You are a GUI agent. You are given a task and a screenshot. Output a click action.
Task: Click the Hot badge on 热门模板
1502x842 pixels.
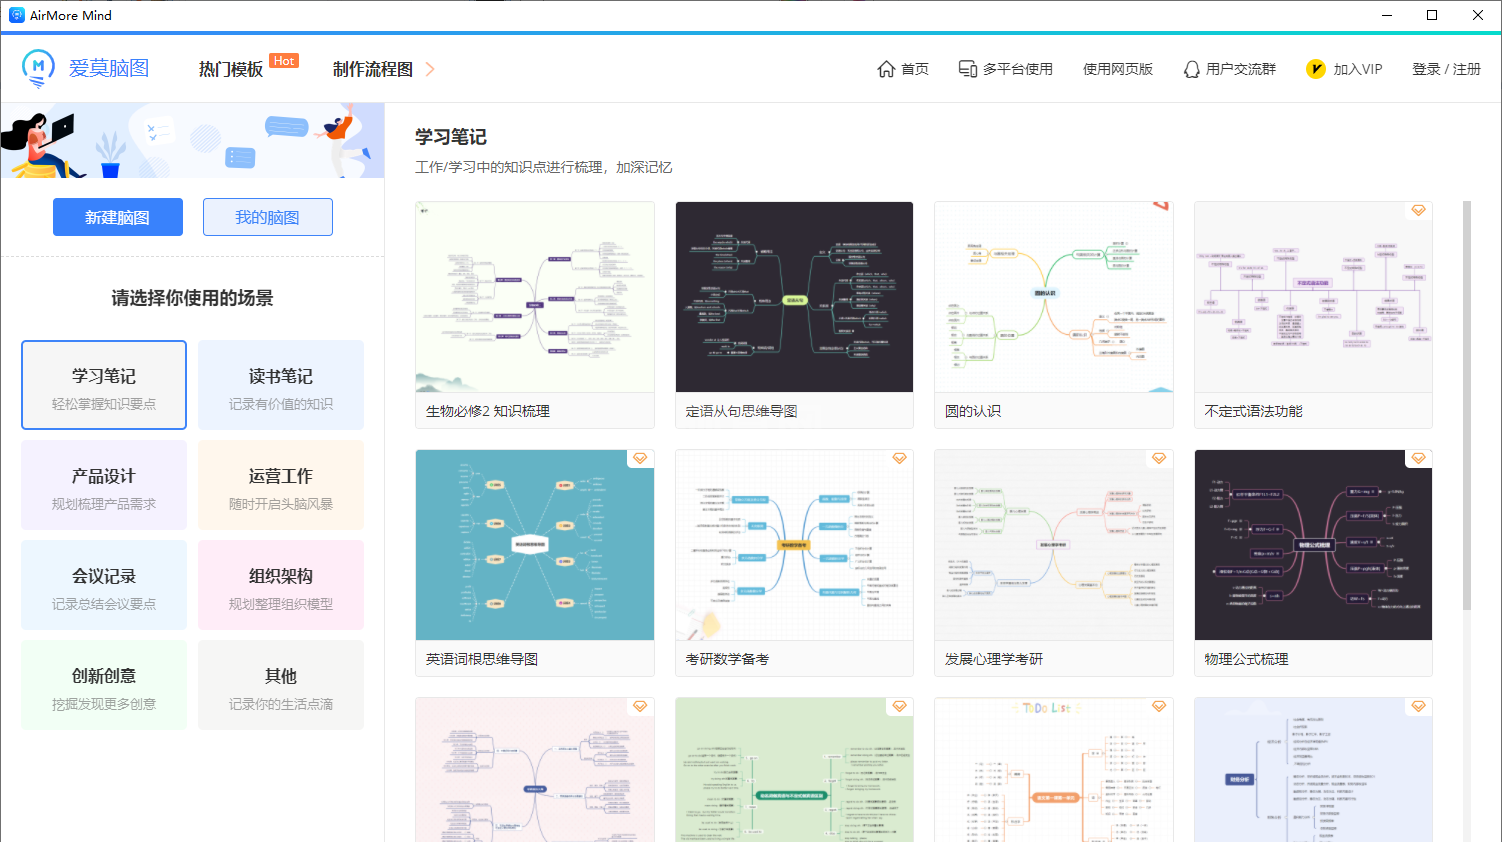coord(284,61)
